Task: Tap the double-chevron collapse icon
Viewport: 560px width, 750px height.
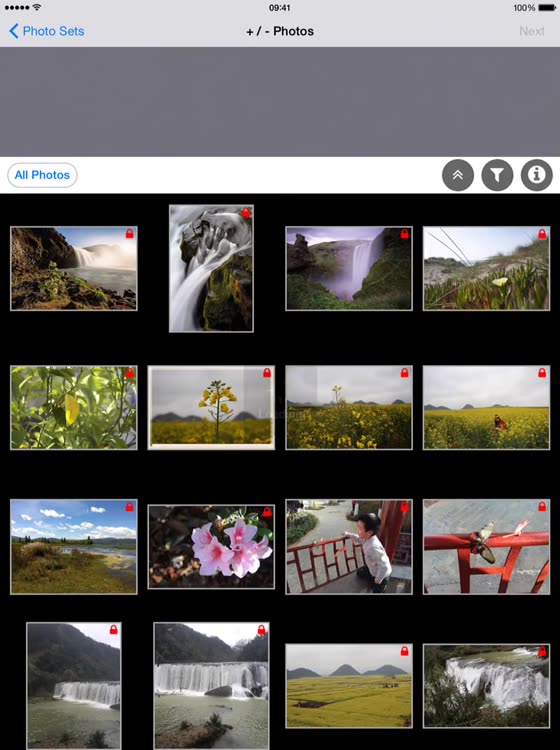Action: 458,175
